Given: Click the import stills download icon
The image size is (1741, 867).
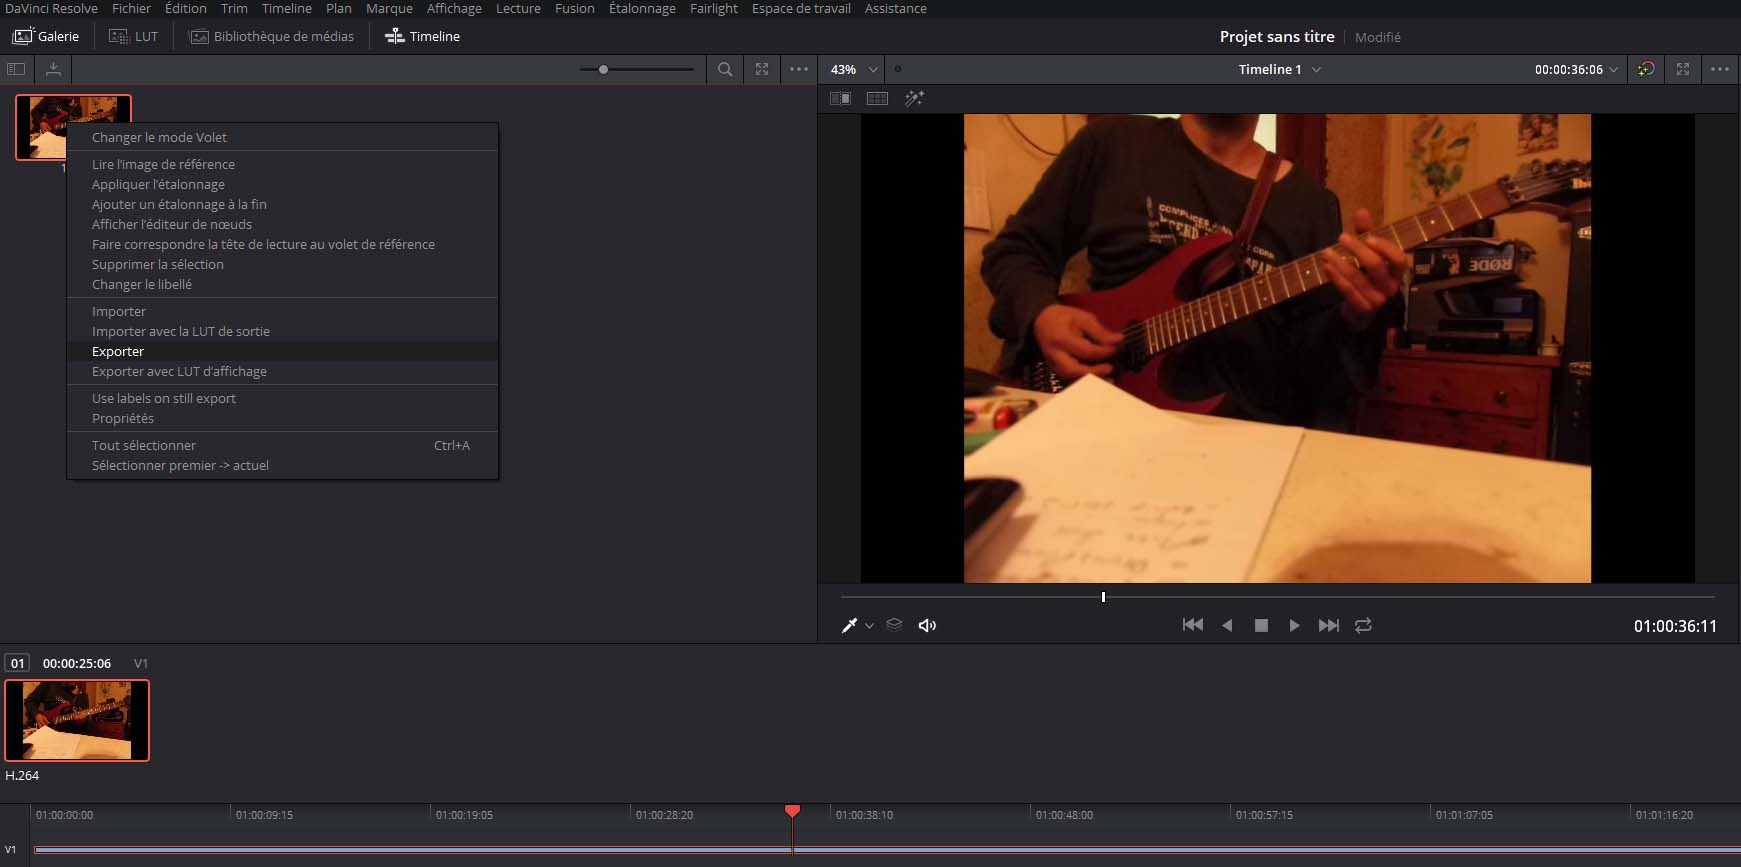Looking at the screenshot, I should point(53,69).
